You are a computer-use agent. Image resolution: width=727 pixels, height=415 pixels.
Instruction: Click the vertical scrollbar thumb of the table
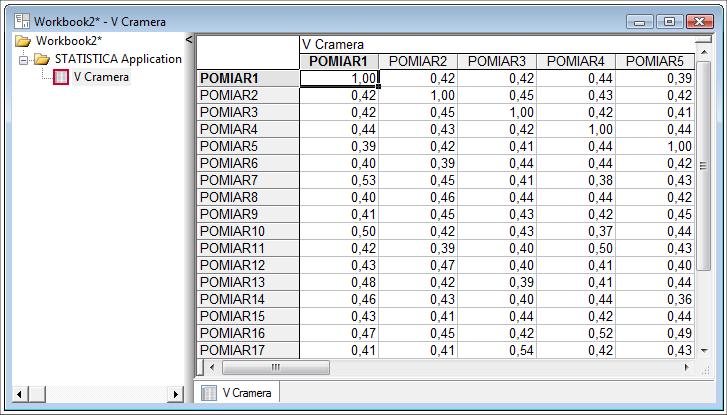704,166
